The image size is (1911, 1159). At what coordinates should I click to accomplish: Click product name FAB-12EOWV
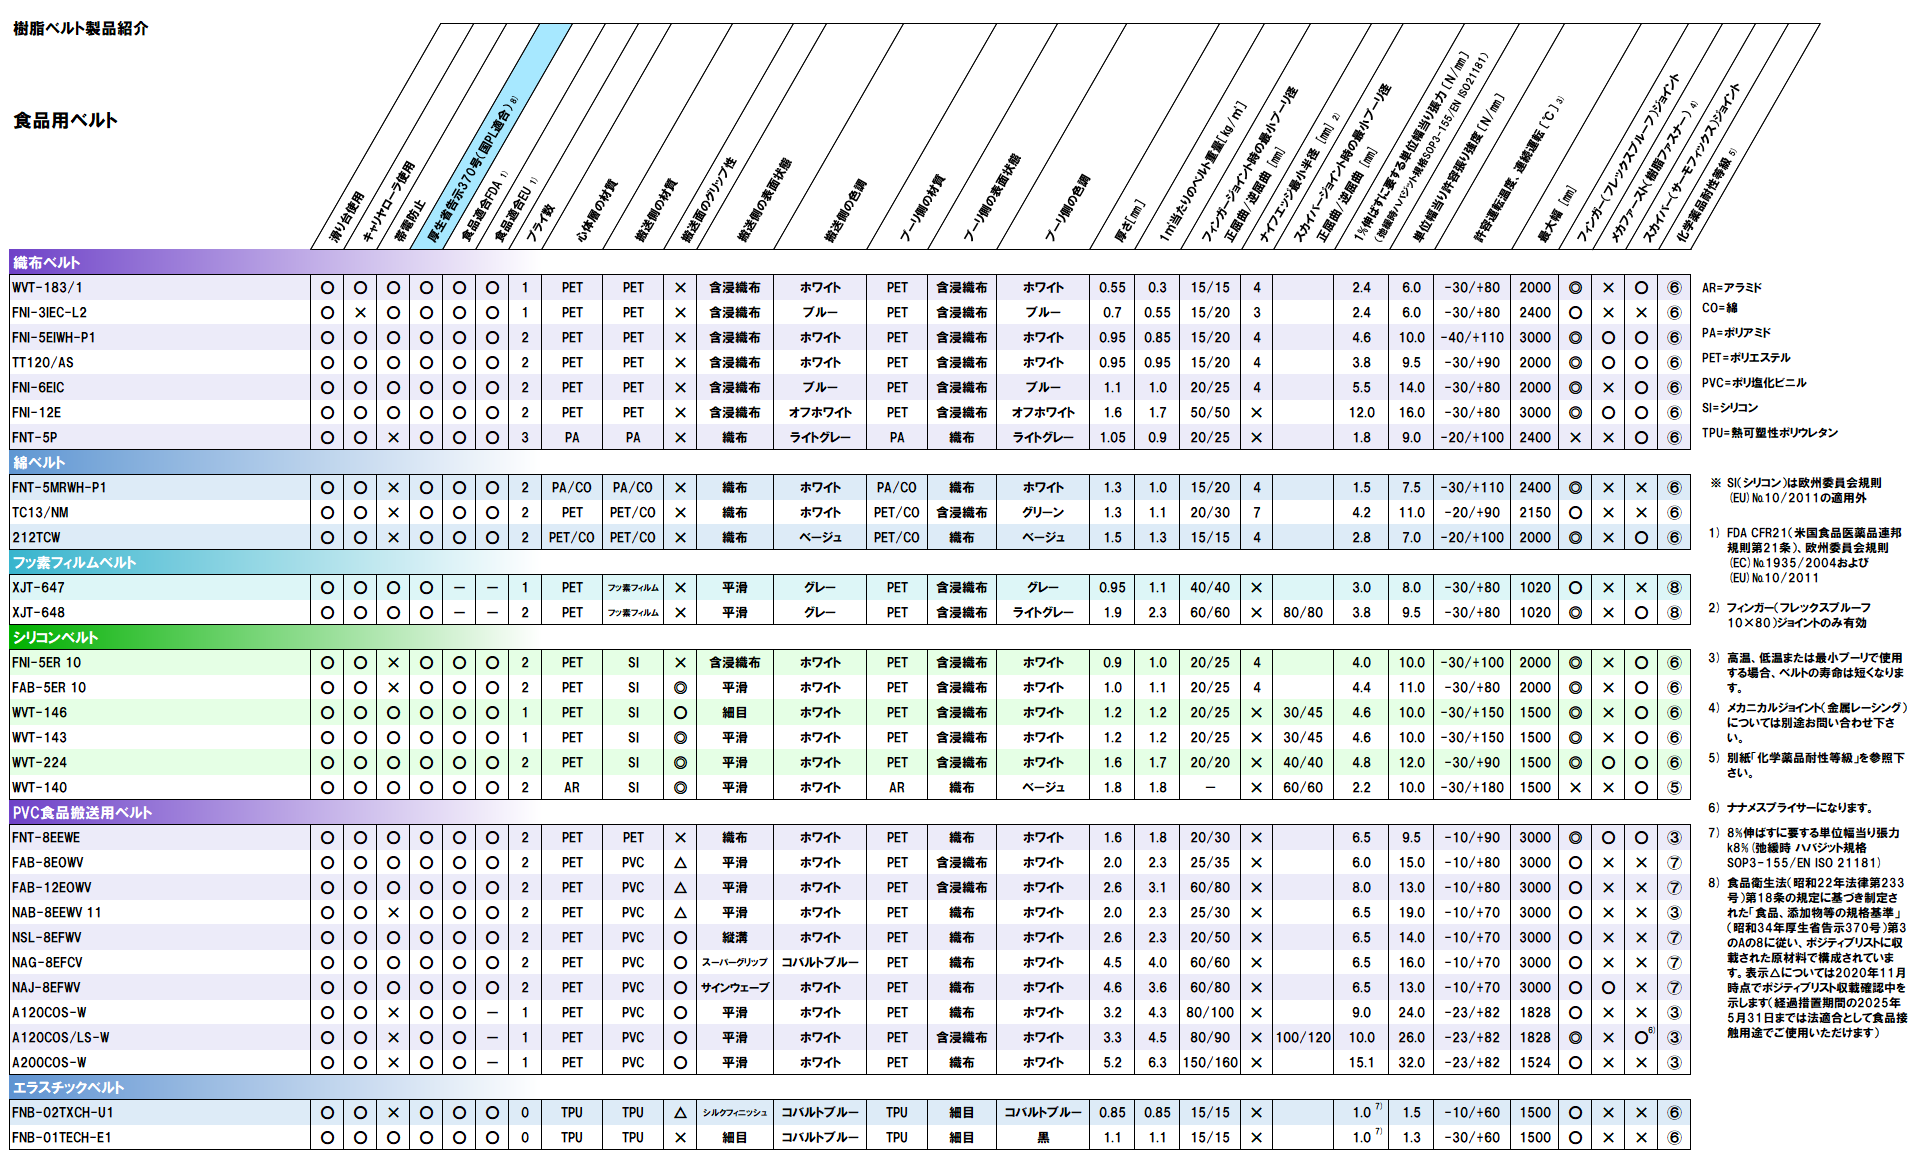52,887
